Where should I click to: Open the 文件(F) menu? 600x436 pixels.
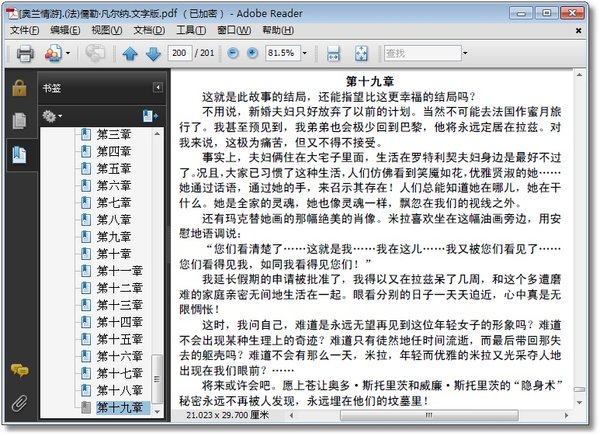[24, 30]
